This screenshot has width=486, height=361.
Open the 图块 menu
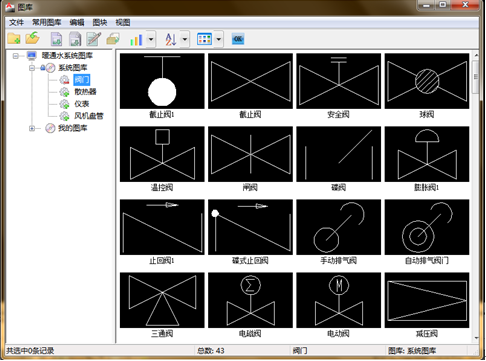pyautogui.click(x=100, y=22)
